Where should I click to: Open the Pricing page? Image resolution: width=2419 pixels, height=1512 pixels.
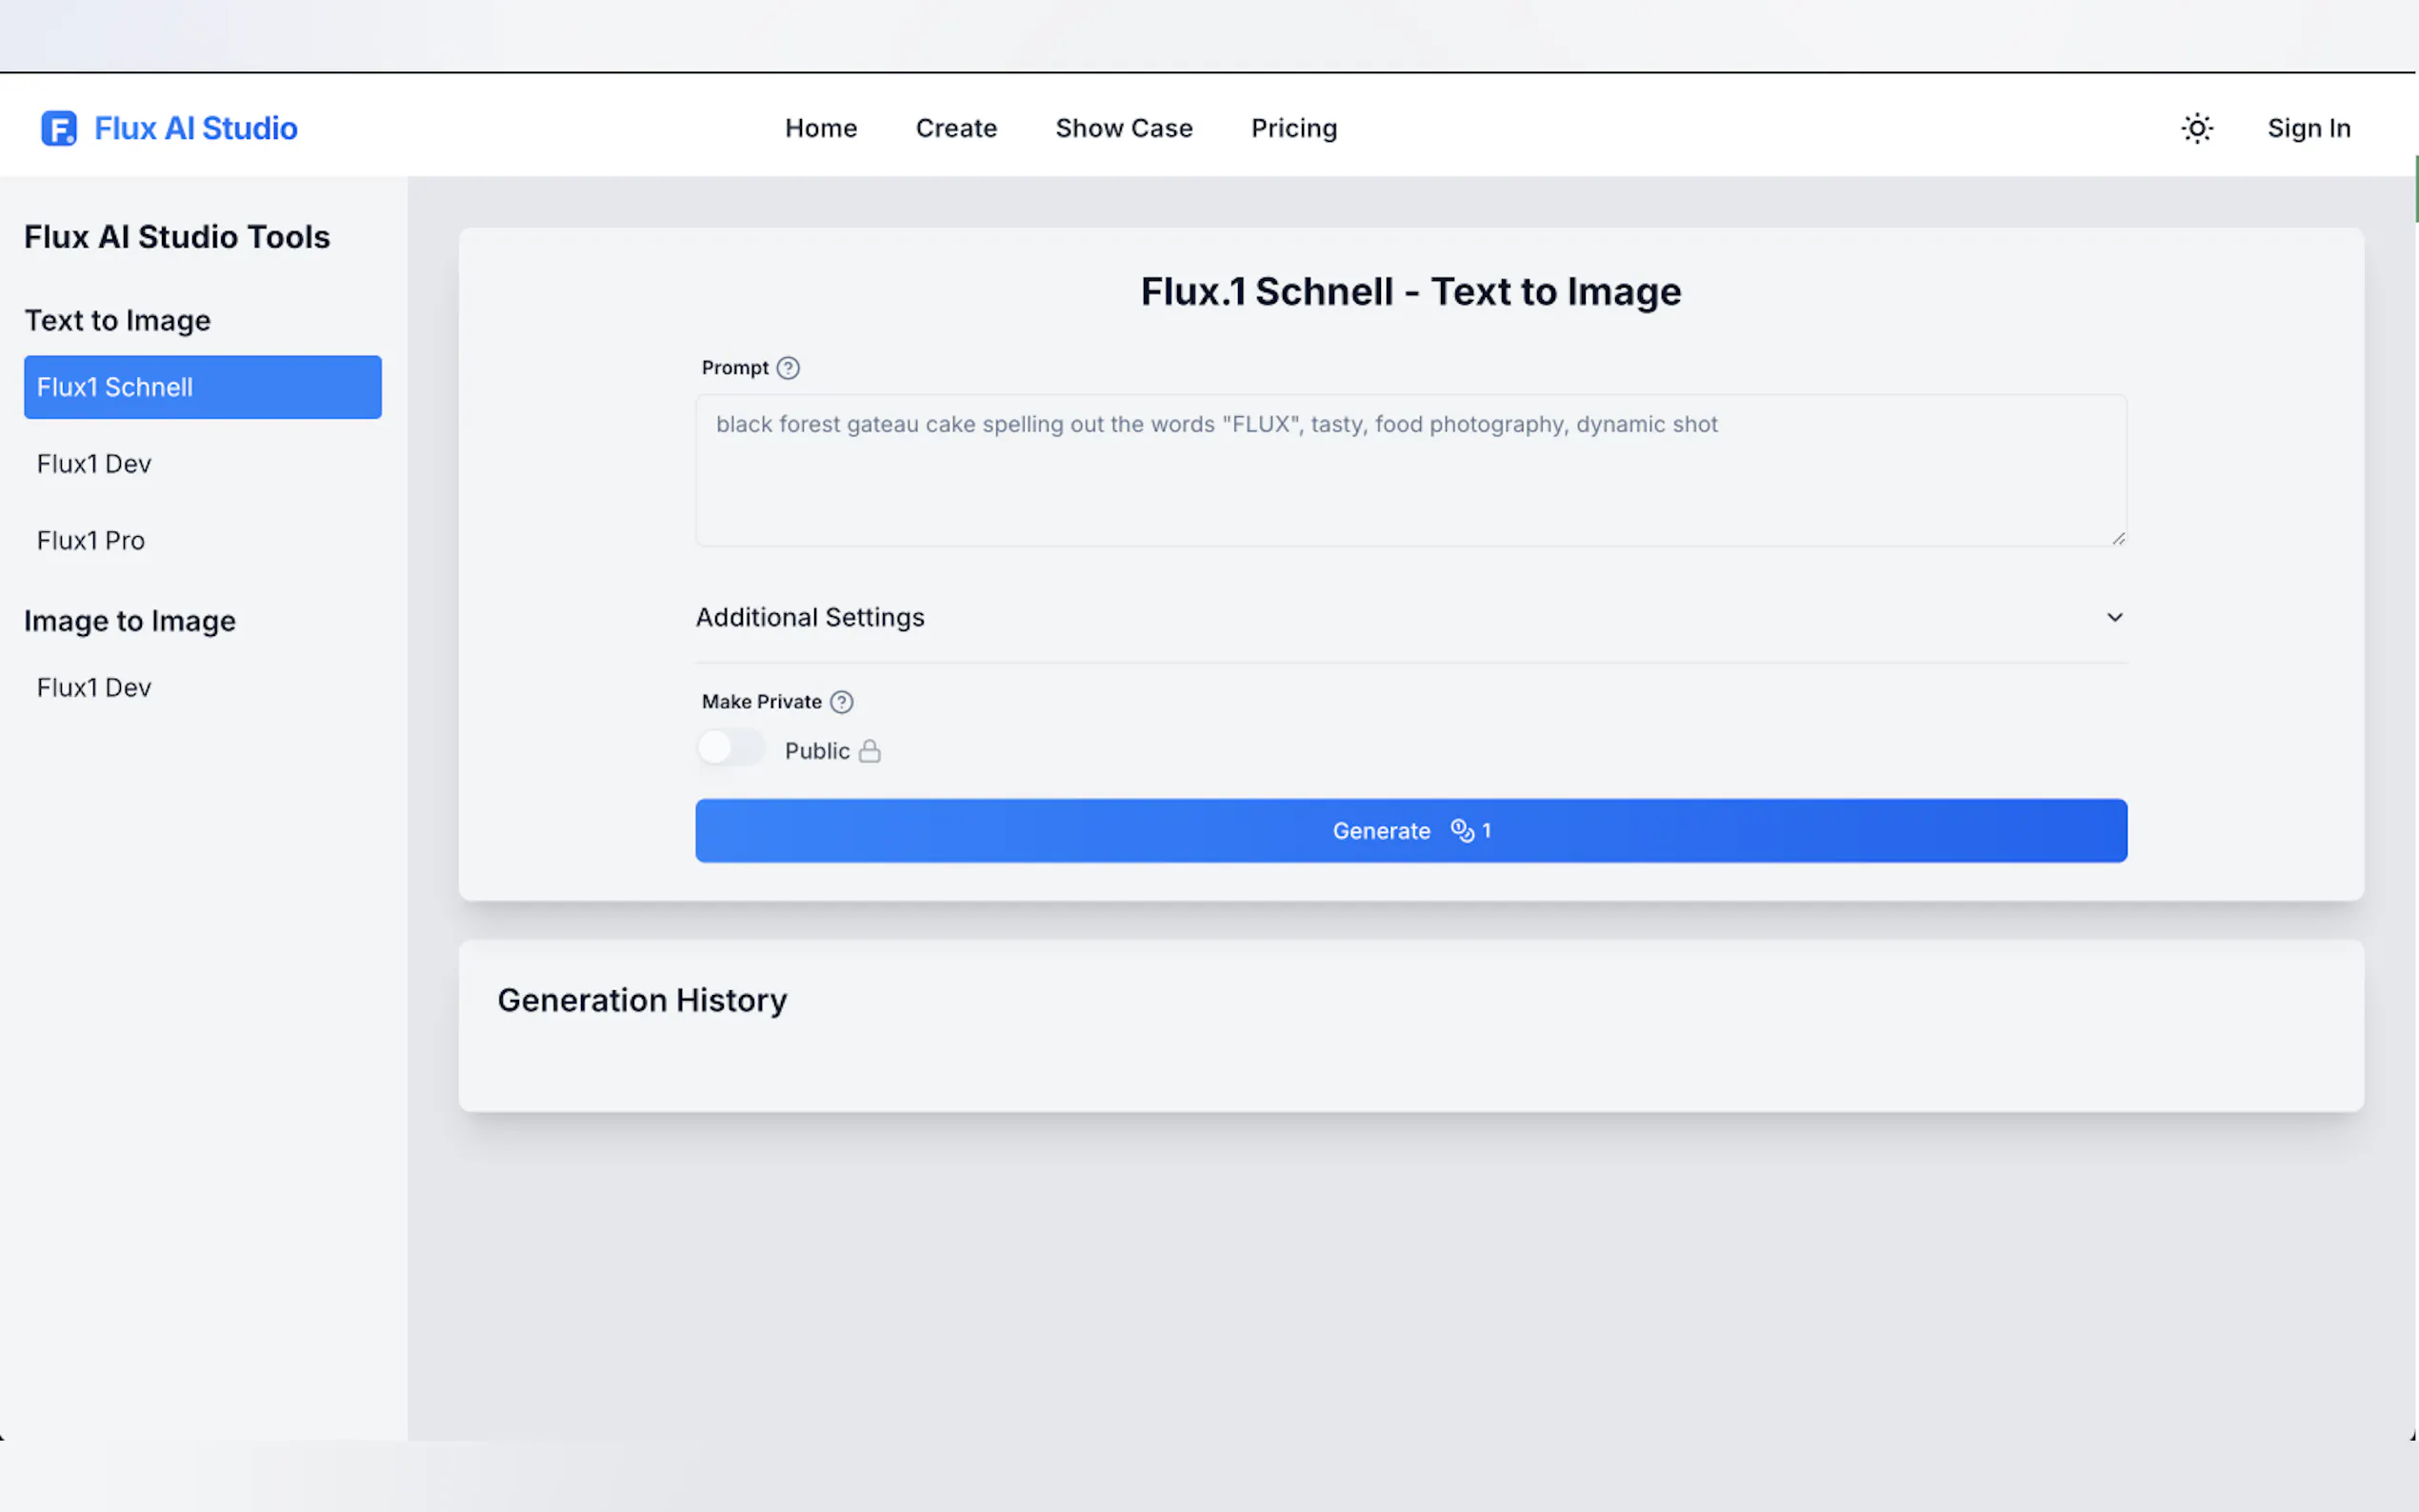(x=1294, y=128)
